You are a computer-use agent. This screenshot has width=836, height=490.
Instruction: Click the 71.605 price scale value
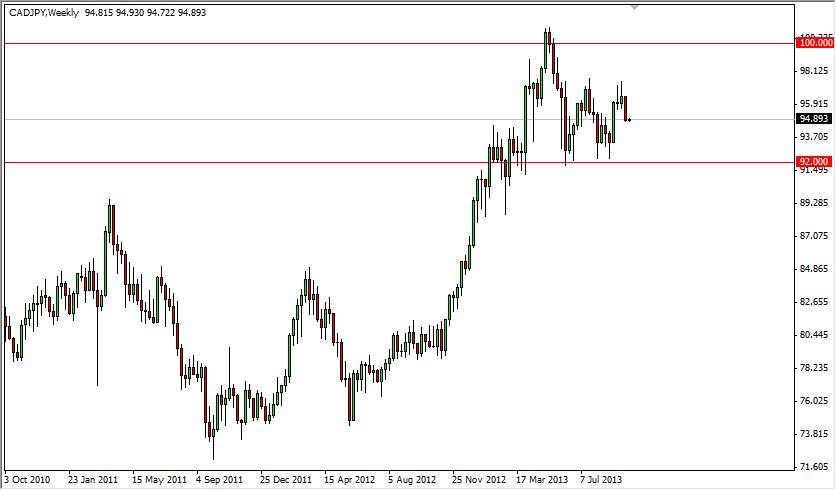(814, 467)
